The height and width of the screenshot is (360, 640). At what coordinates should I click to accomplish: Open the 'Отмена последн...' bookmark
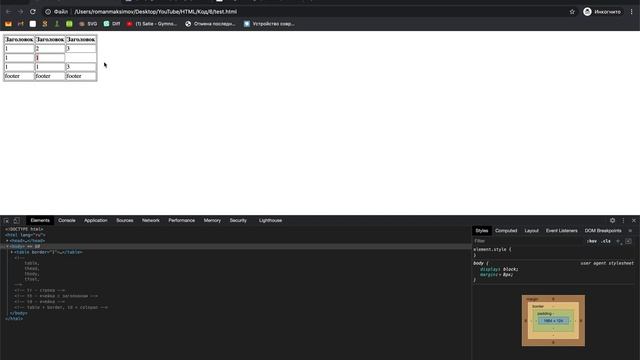point(210,24)
